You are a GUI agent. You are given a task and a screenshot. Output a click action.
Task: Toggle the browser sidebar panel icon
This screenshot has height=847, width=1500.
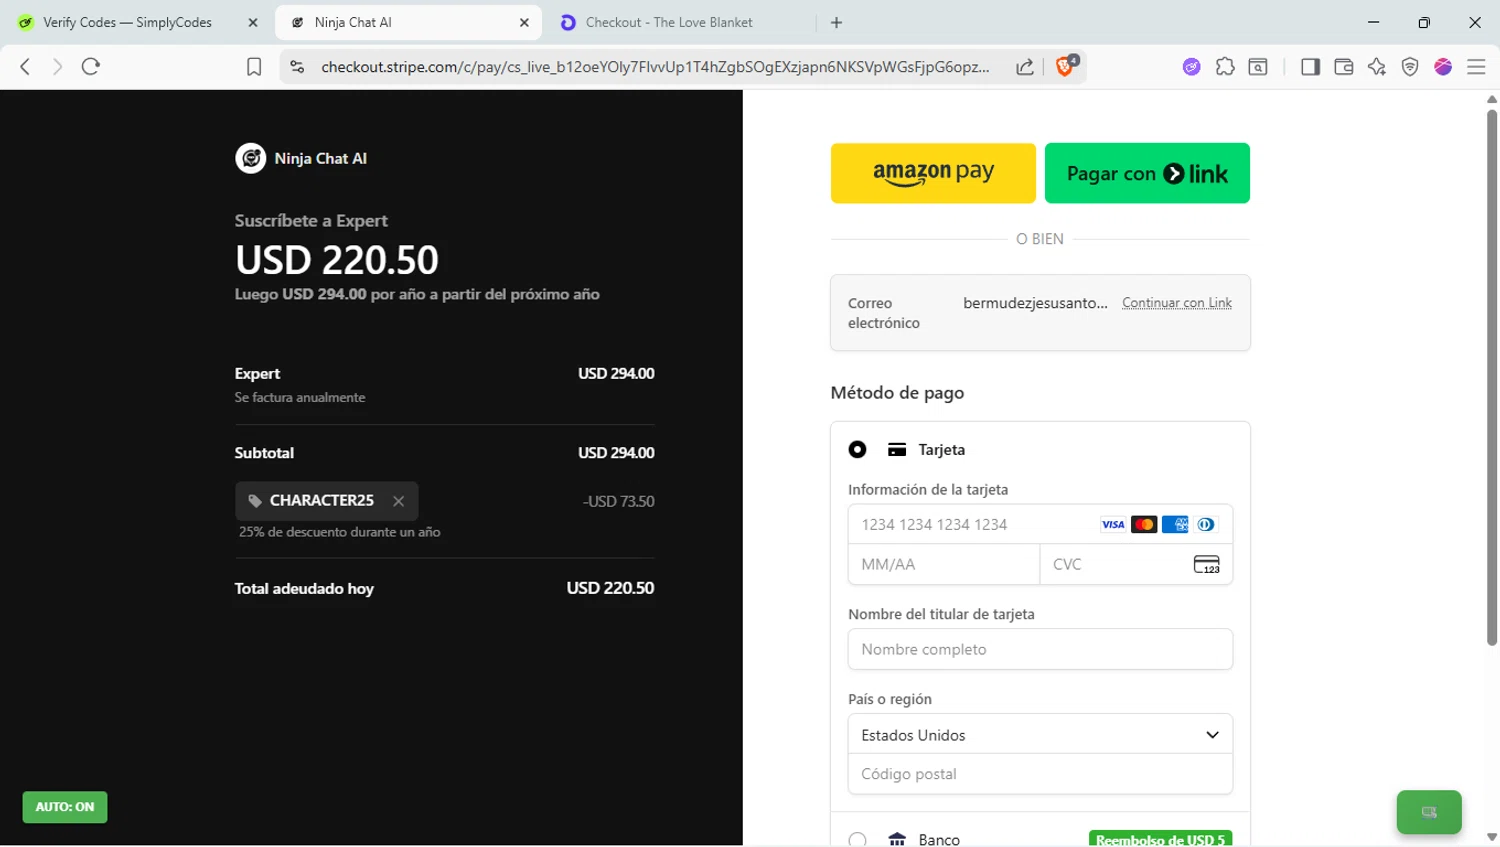point(1310,67)
